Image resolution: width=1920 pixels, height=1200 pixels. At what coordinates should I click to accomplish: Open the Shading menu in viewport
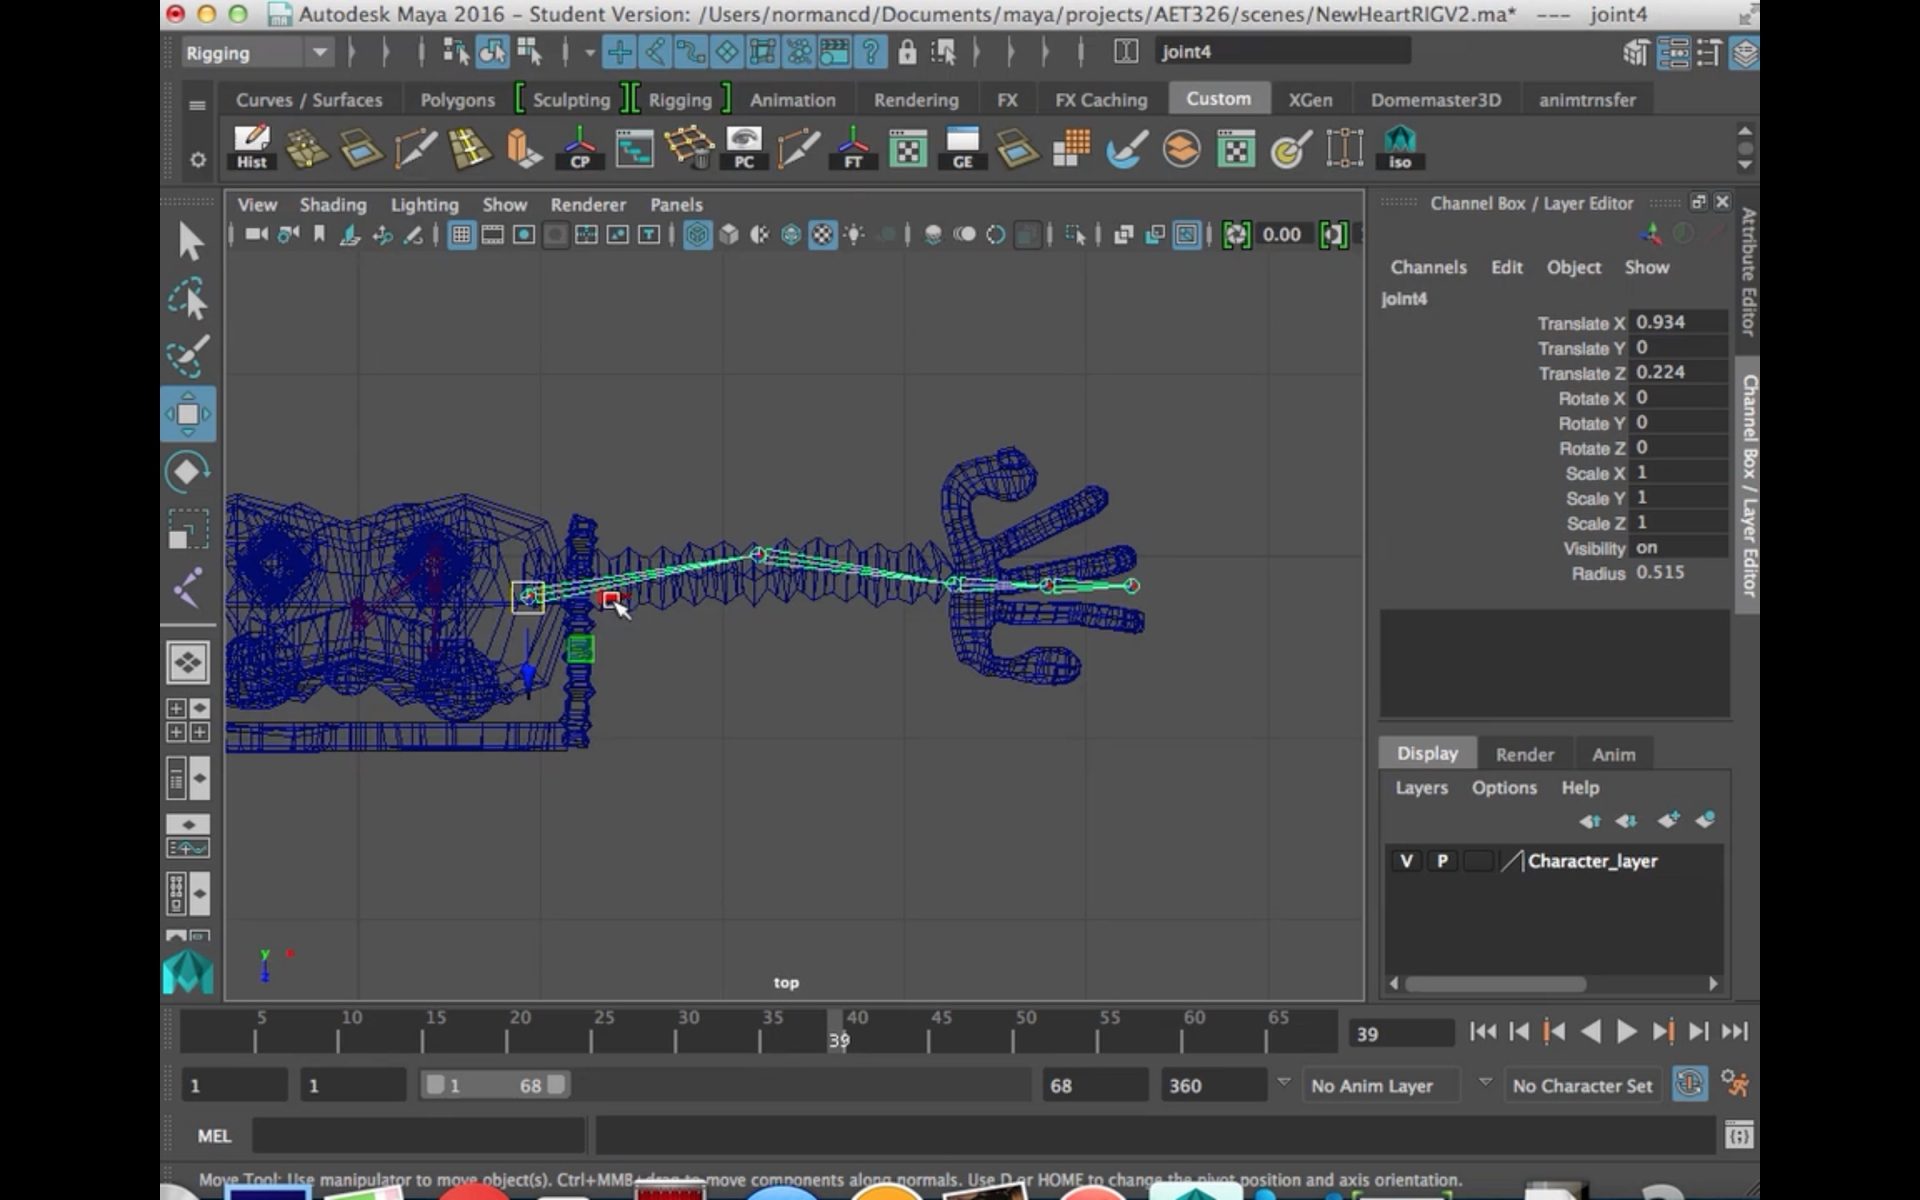pos(332,203)
